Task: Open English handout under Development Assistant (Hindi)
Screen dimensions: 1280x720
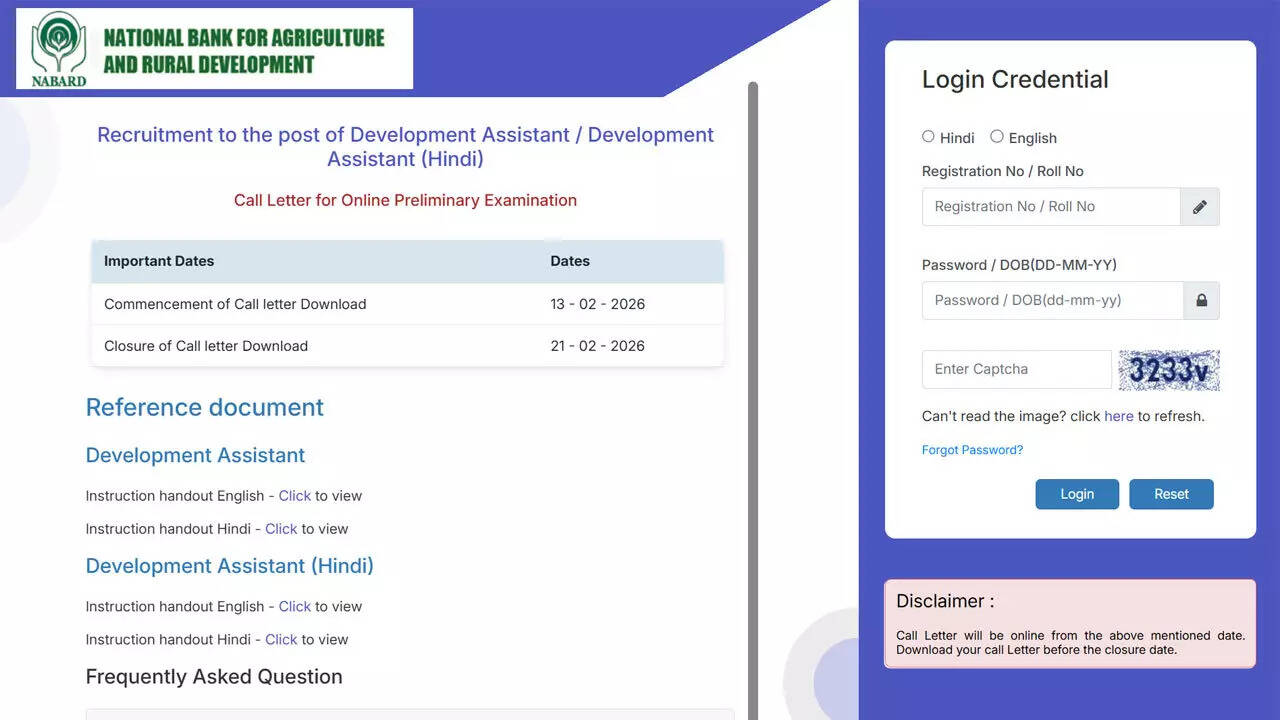Action: [294, 606]
